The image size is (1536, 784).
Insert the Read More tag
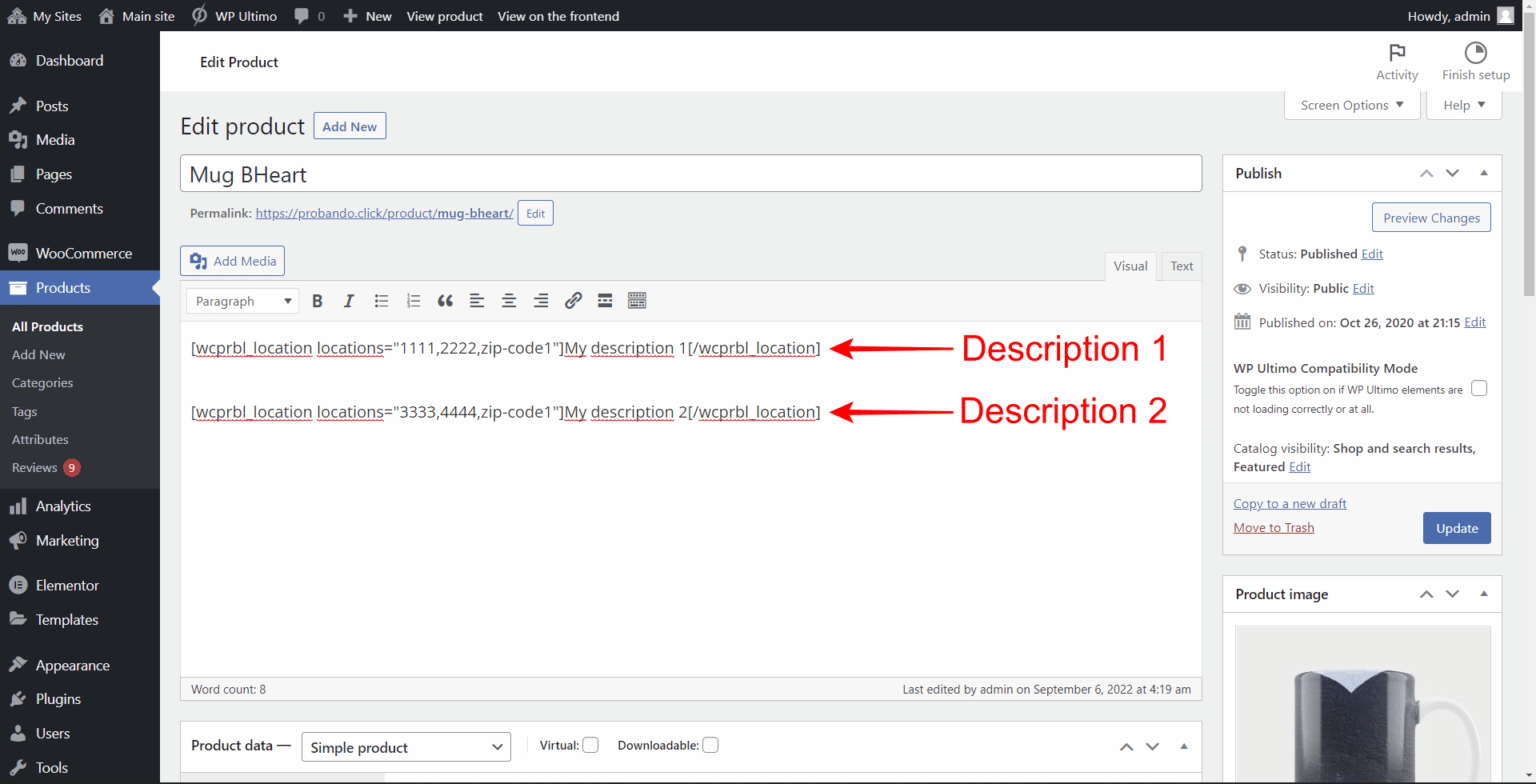(x=605, y=300)
